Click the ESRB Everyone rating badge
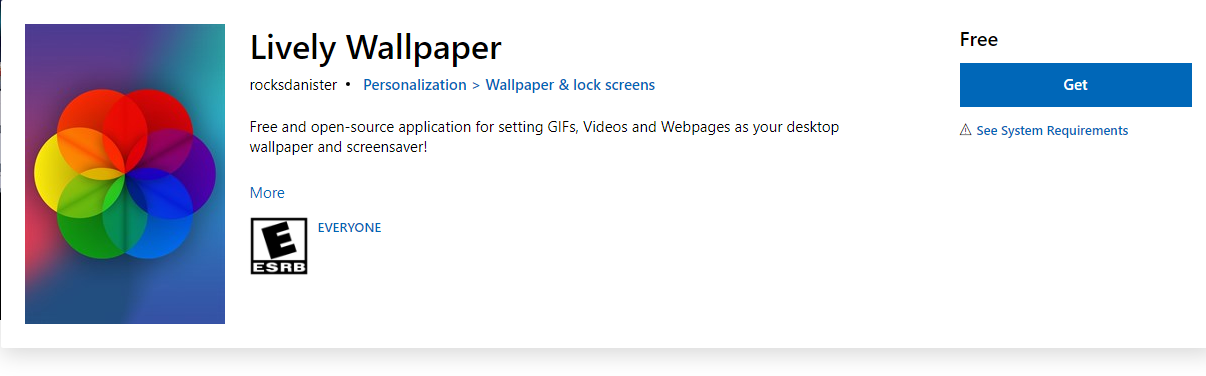This screenshot has width=1206, height=376. 278,247
